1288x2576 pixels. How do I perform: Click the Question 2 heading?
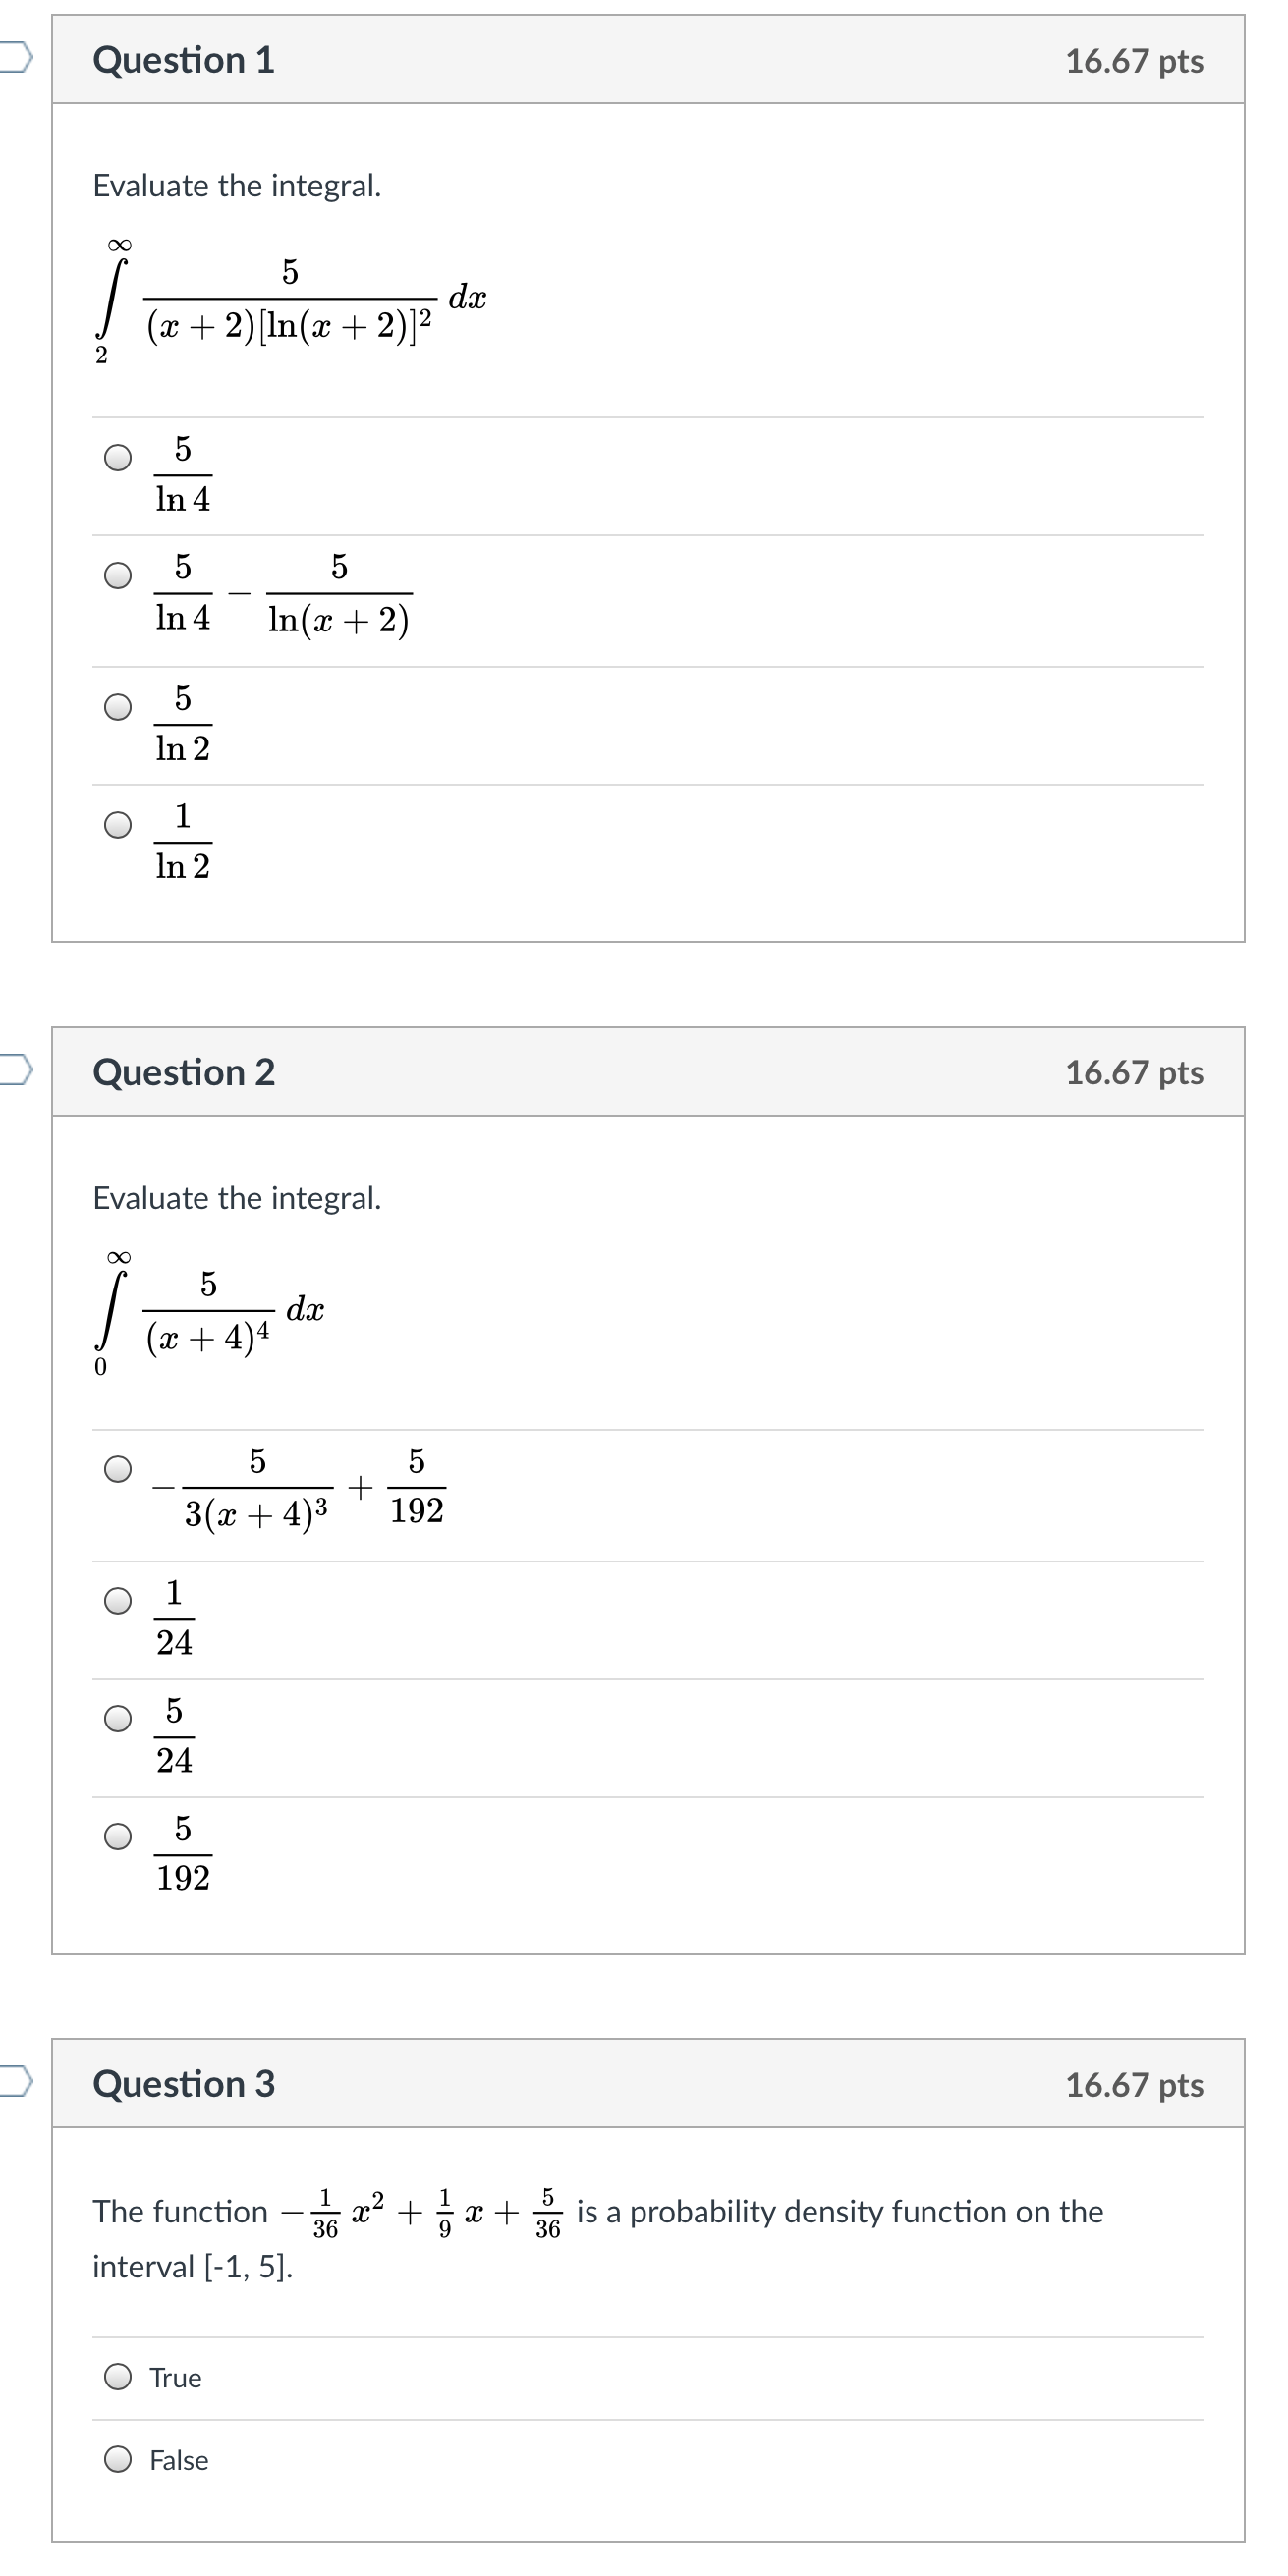pos(184,1072)
